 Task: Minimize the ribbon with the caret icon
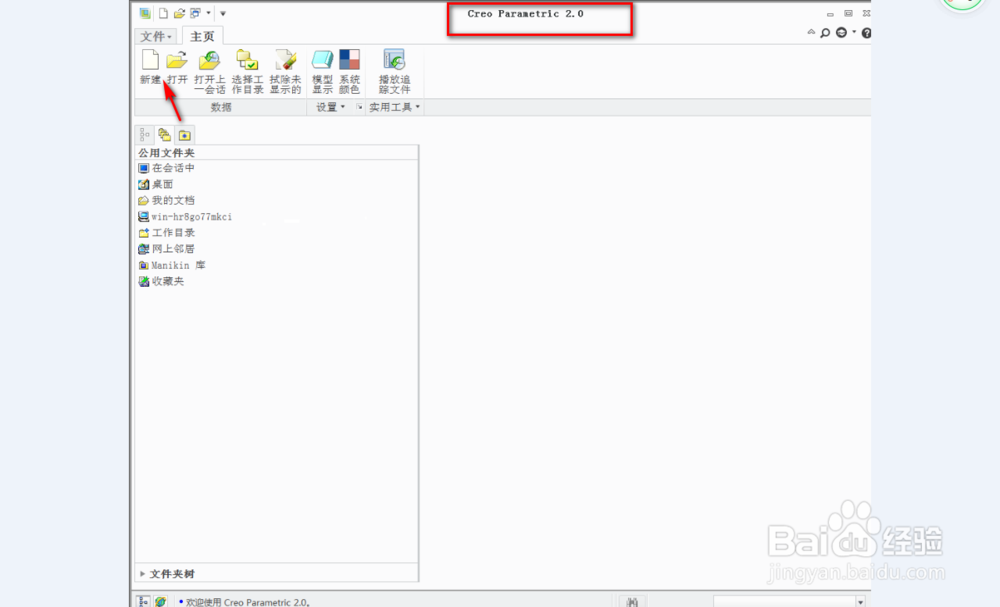(811, 32)
